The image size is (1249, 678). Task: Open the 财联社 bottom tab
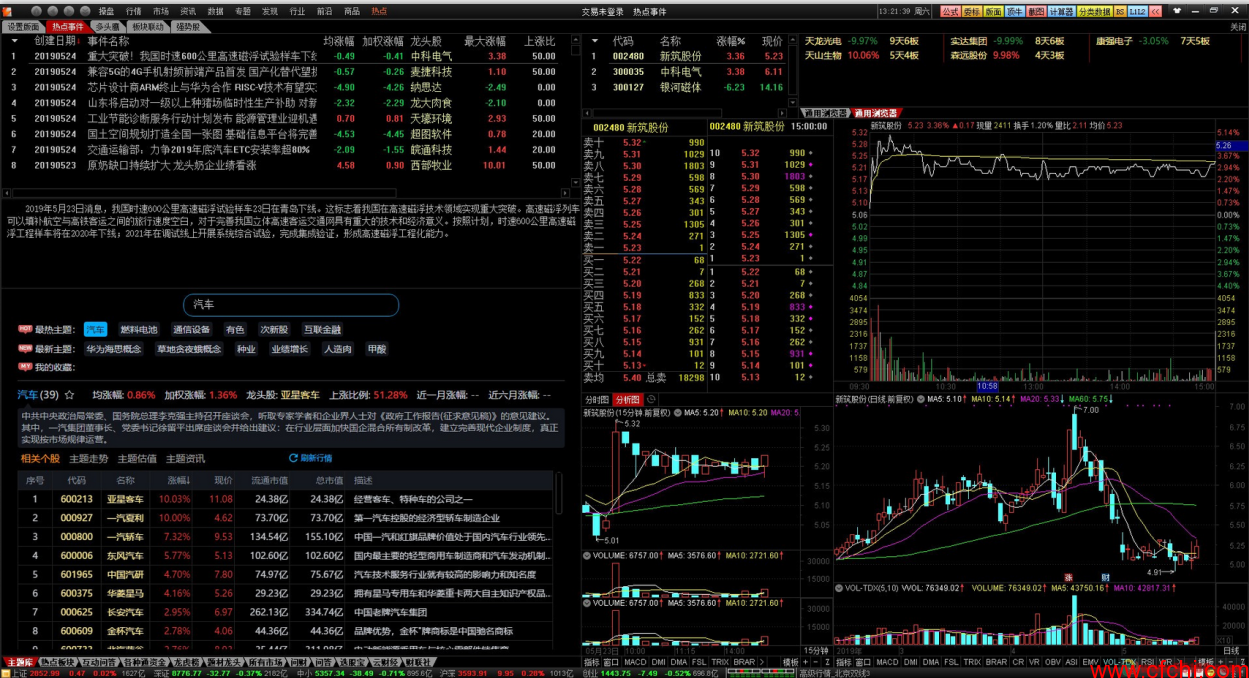point(417,662)
